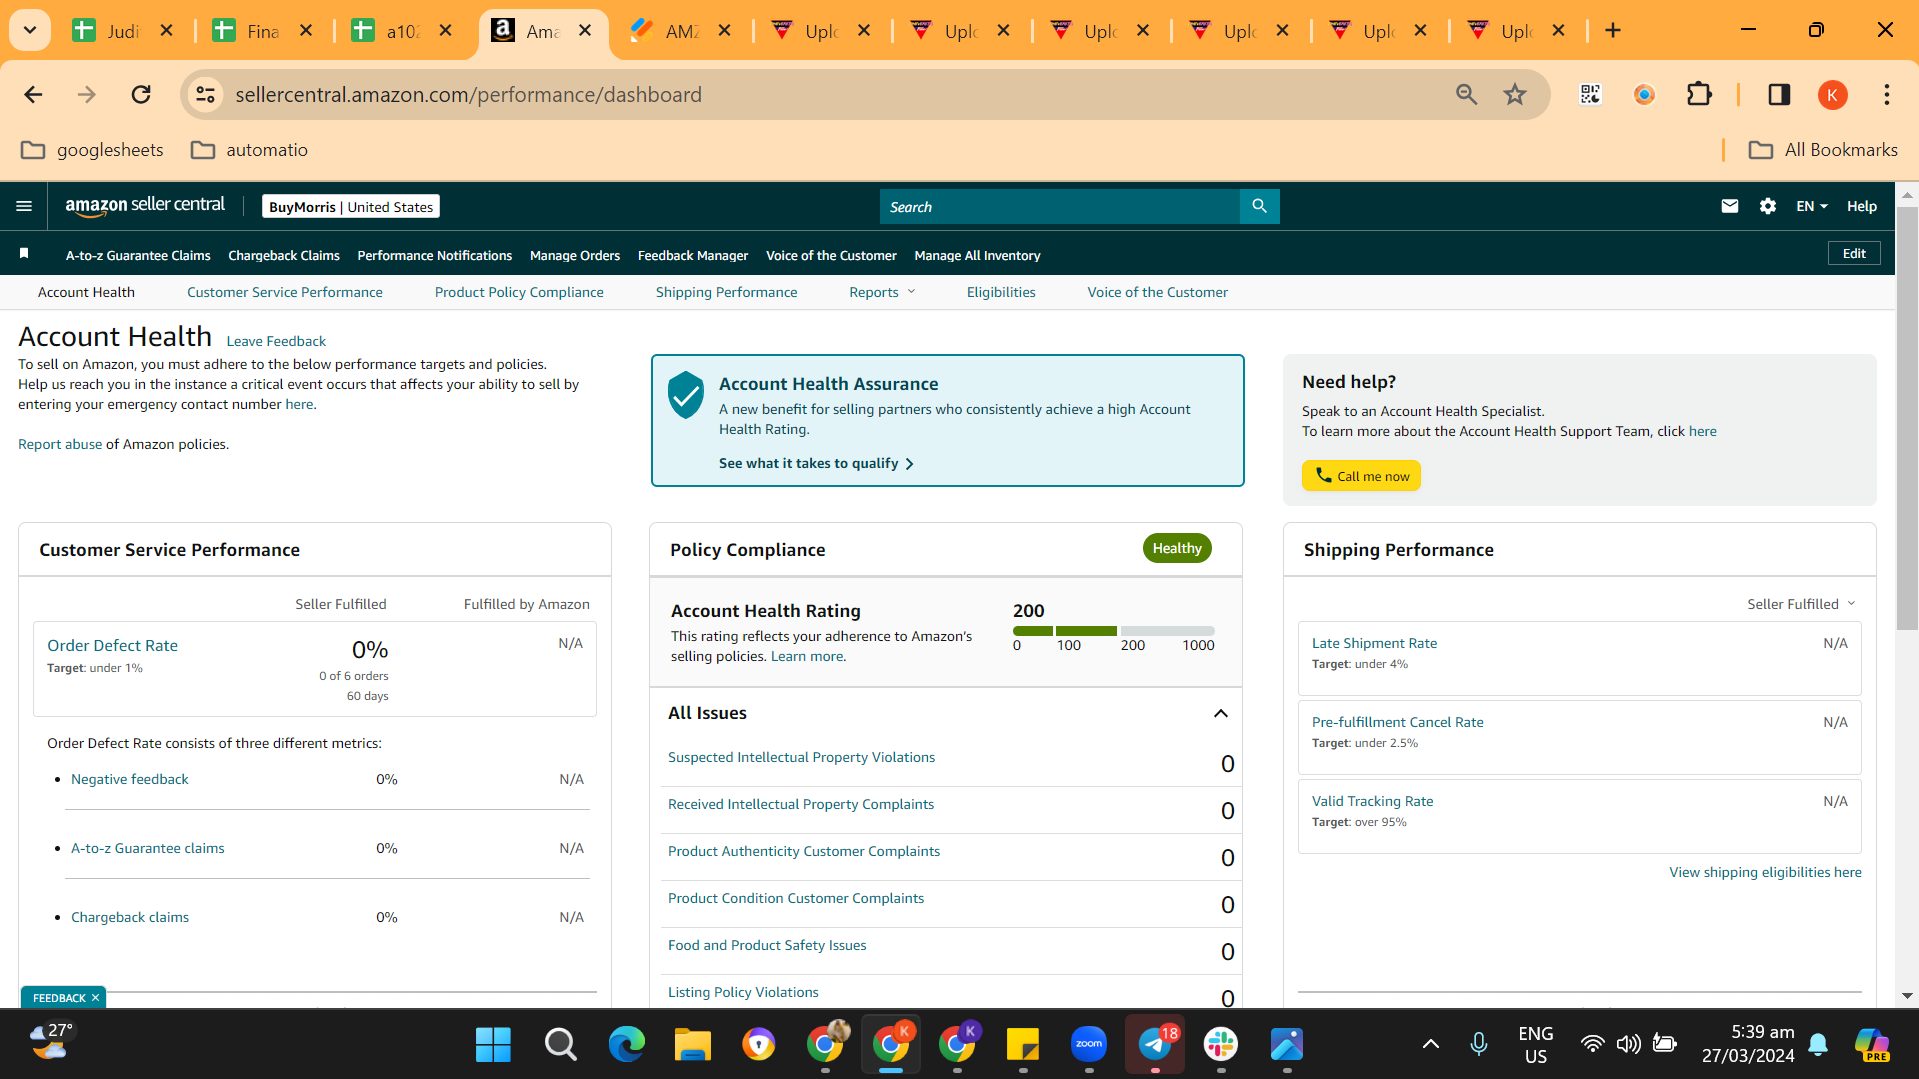
Task: Click the Seller Central search field
Action: coord(1059,206)
